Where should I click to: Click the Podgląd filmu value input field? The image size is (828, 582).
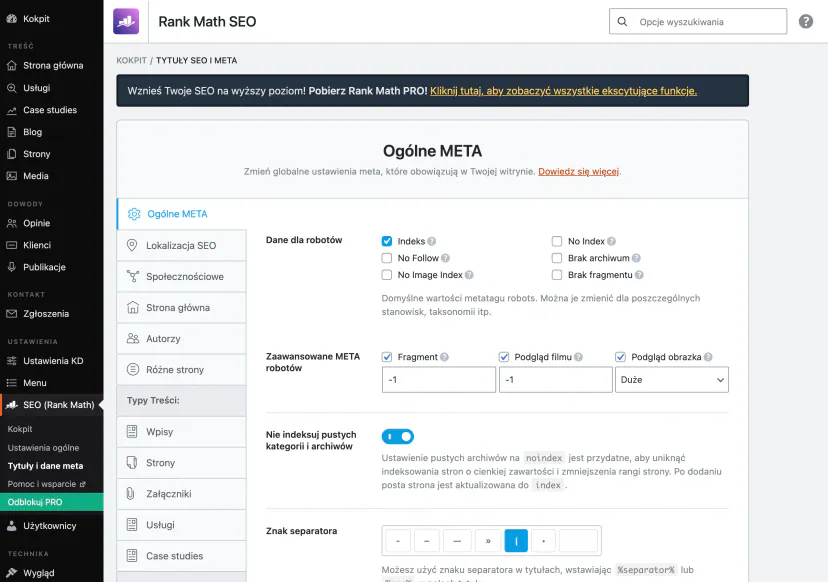(556, 380)
